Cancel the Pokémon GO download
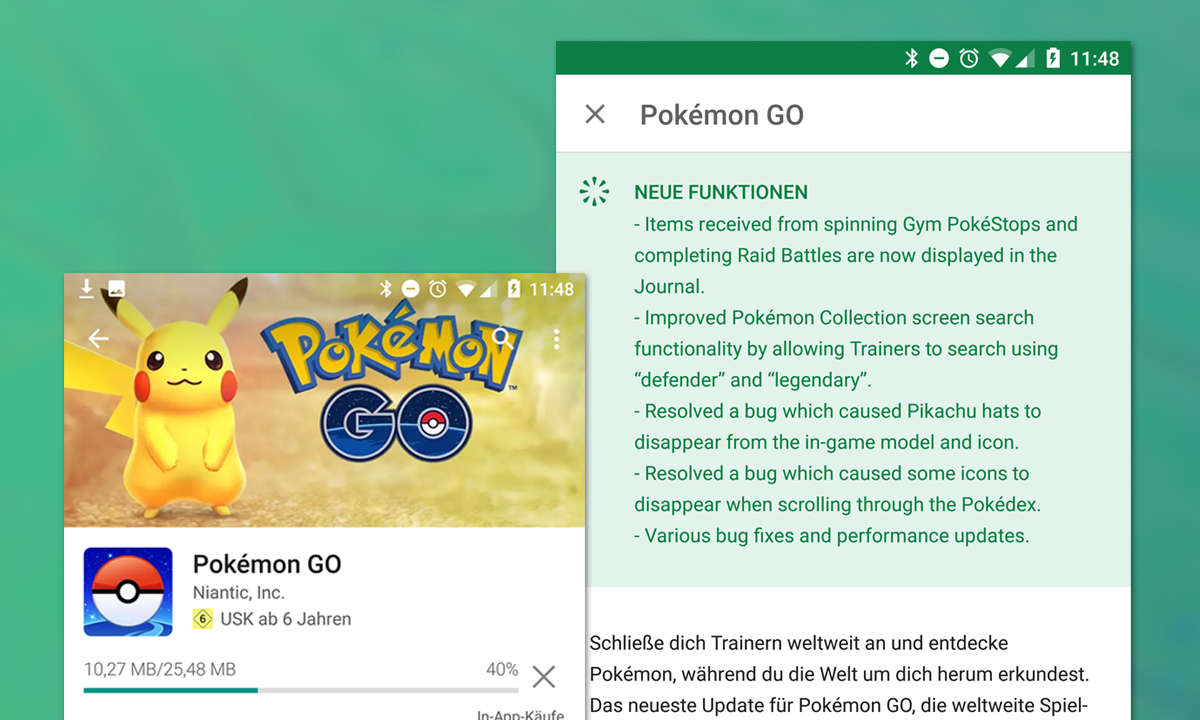This screenshot has height=720, width=1200. pos(543,677)
